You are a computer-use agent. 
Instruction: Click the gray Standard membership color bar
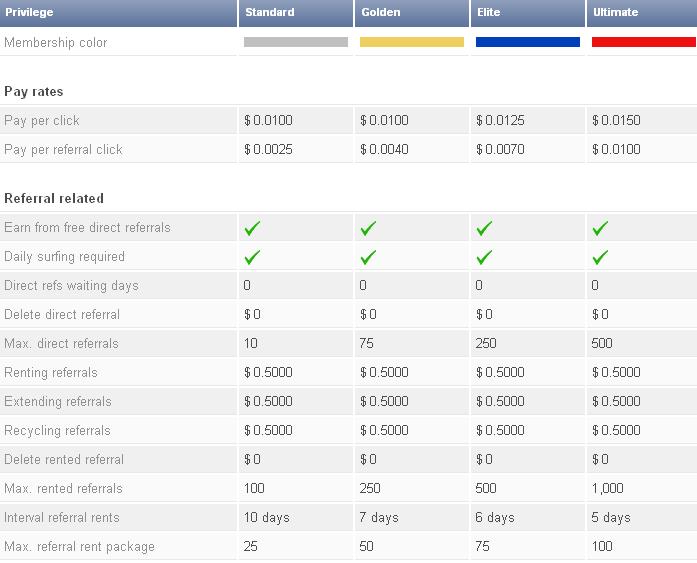pos(296,42)
